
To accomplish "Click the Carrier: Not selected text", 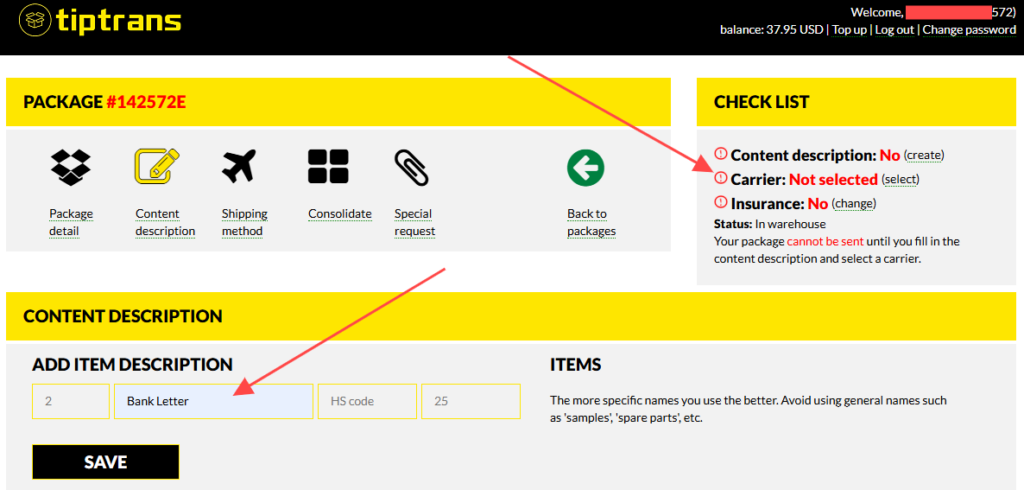I will point(804,179).
